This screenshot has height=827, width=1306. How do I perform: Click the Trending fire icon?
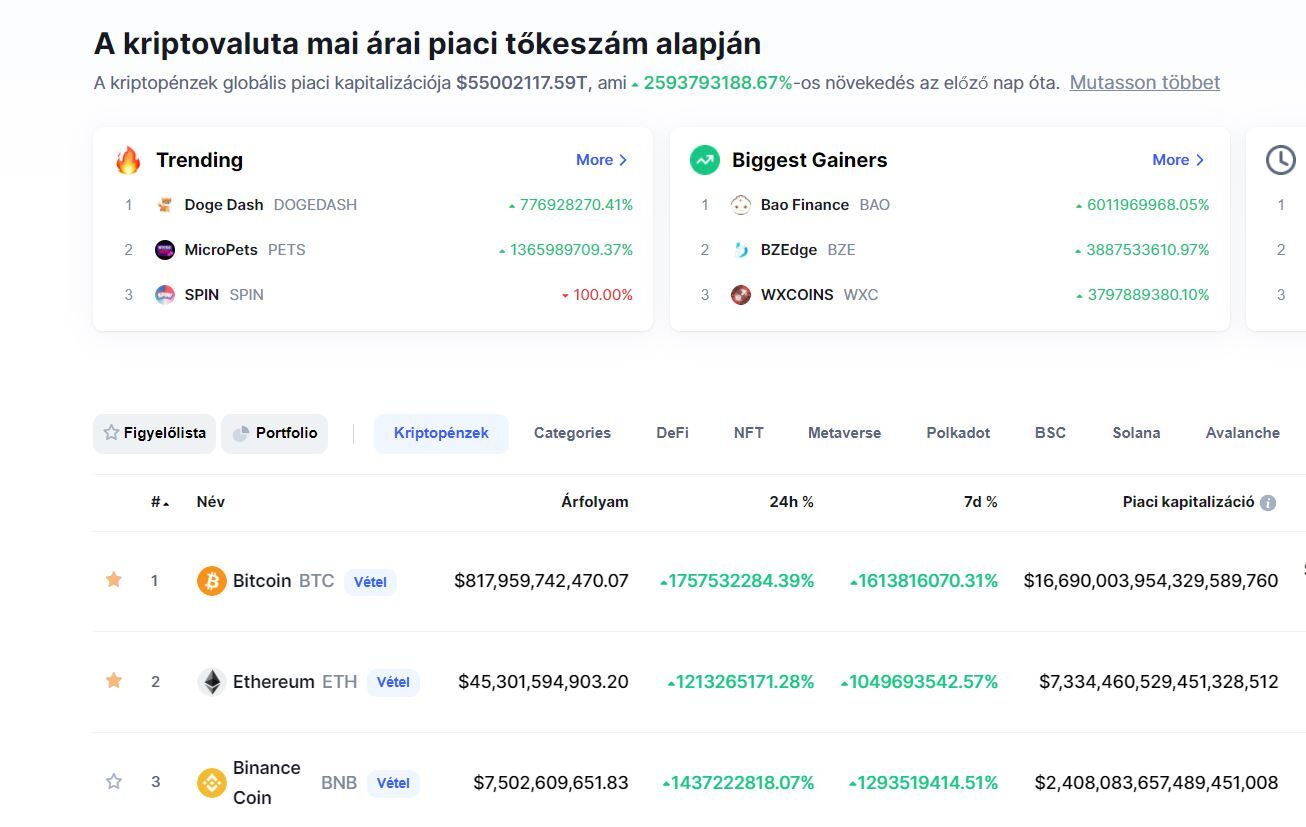pyautogui.click(x=128, y=160)
